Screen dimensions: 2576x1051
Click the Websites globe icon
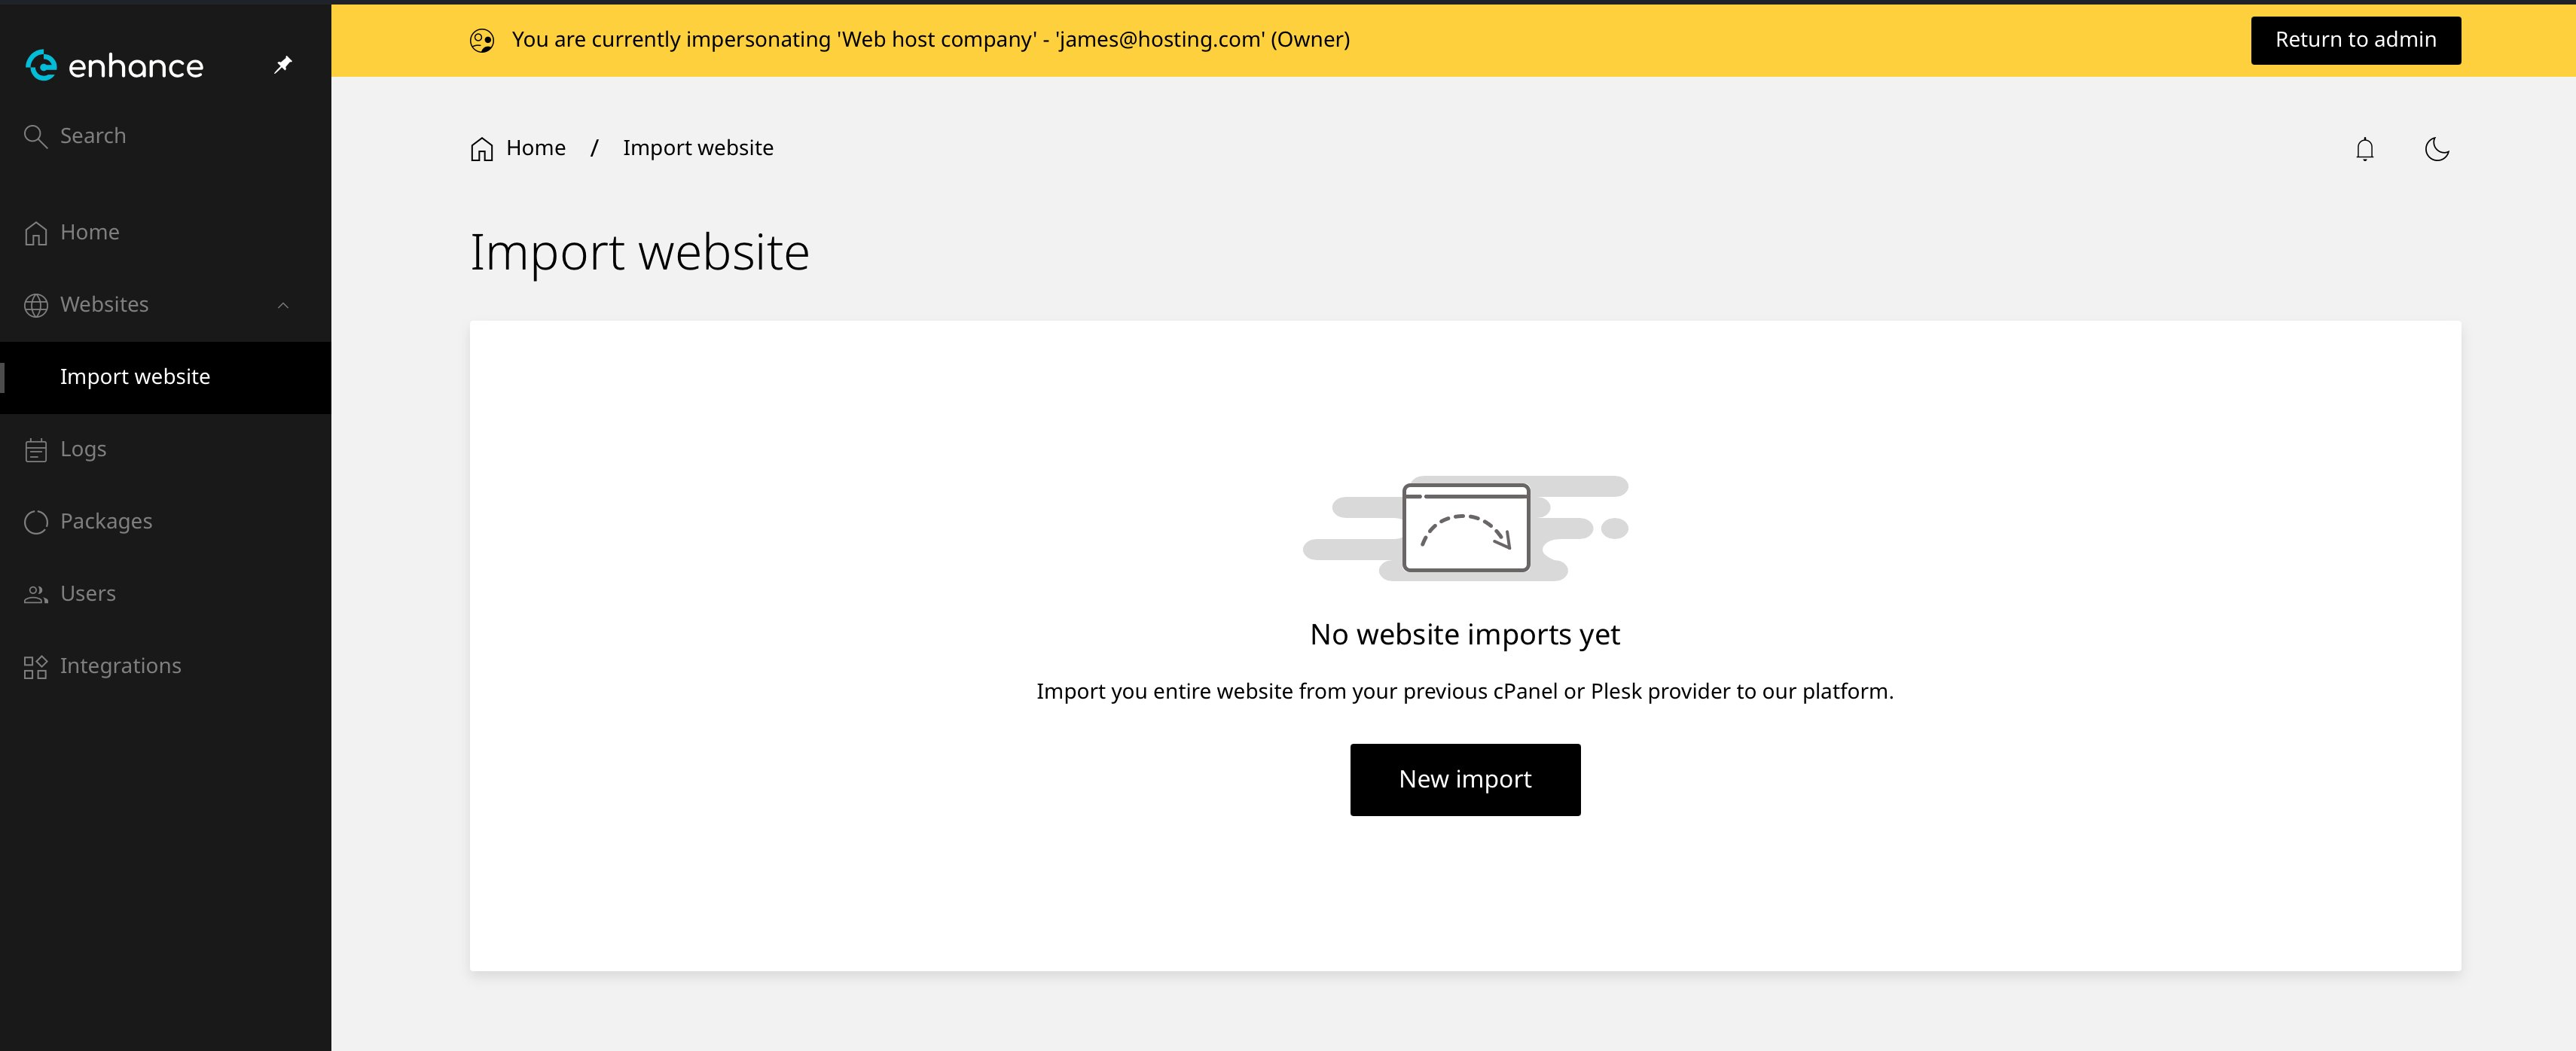coord(36,305)
